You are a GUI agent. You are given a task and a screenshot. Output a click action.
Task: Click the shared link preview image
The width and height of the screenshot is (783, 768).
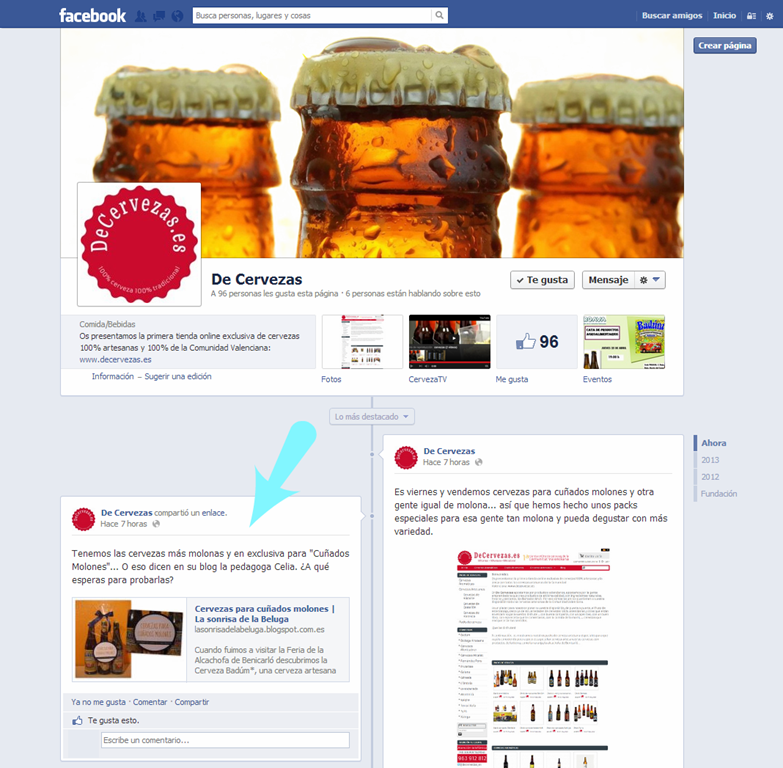click(x=129, y=640)
